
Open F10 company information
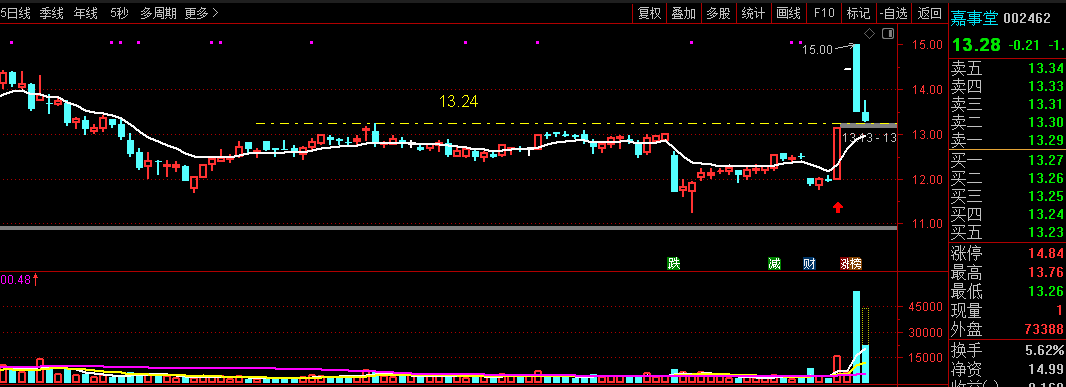(x=824, y=13)
